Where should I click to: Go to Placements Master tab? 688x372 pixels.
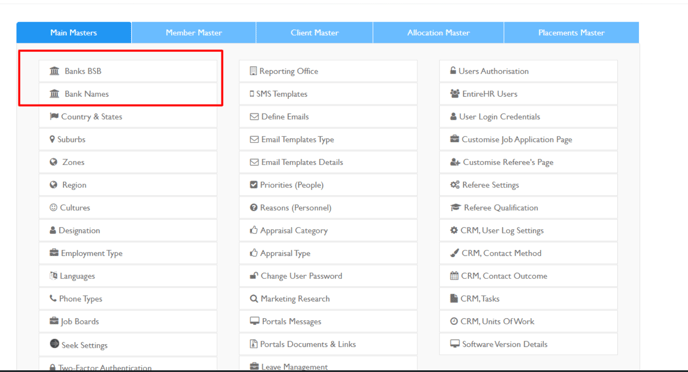[571, 32]
